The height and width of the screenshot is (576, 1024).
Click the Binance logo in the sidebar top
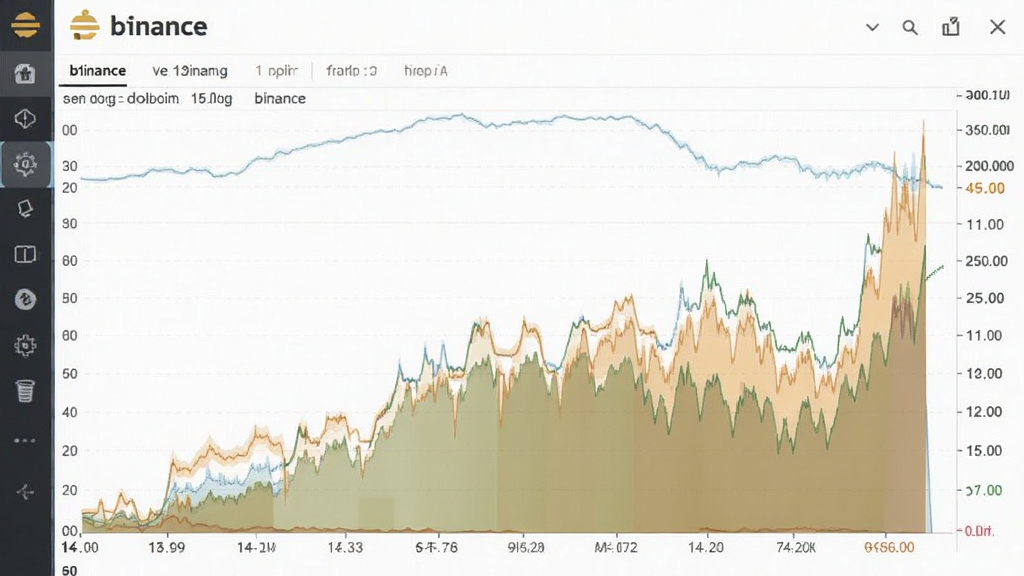click(25, 25)
